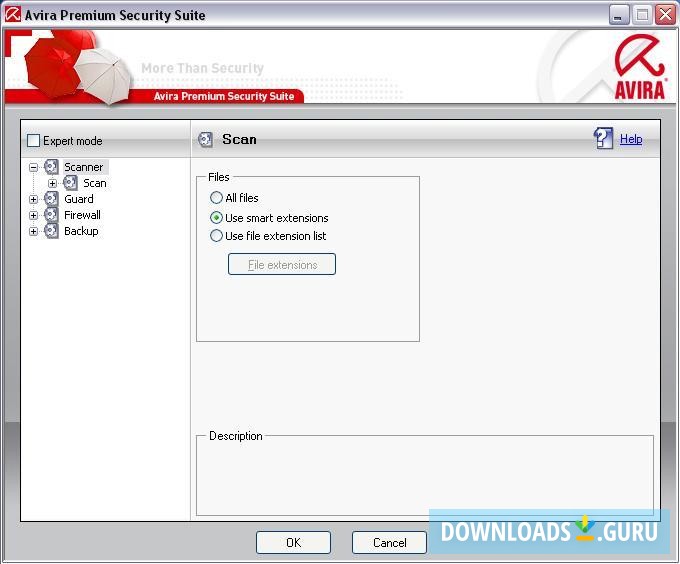680x564 pixels.
Task: Click the Firewall gear icon in tree
Action: (51, 215)
